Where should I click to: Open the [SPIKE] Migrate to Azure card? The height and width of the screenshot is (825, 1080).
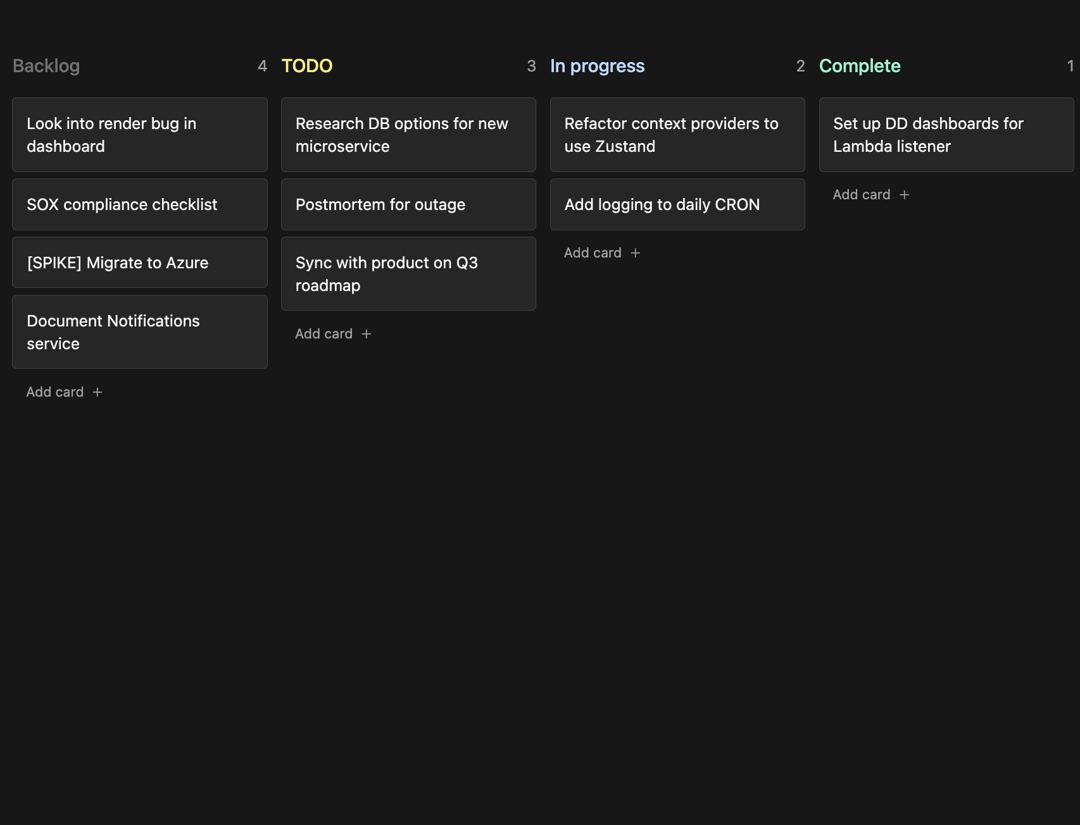140,262
